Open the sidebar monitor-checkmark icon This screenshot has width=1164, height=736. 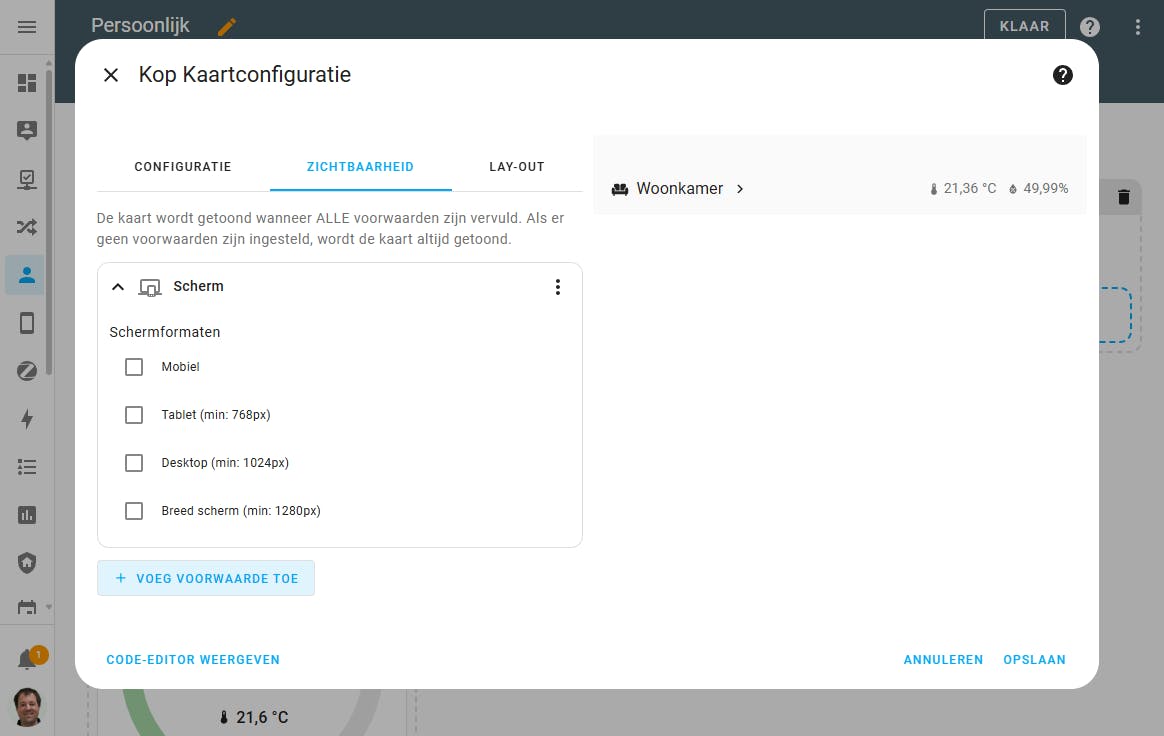(x=27, y=179)
